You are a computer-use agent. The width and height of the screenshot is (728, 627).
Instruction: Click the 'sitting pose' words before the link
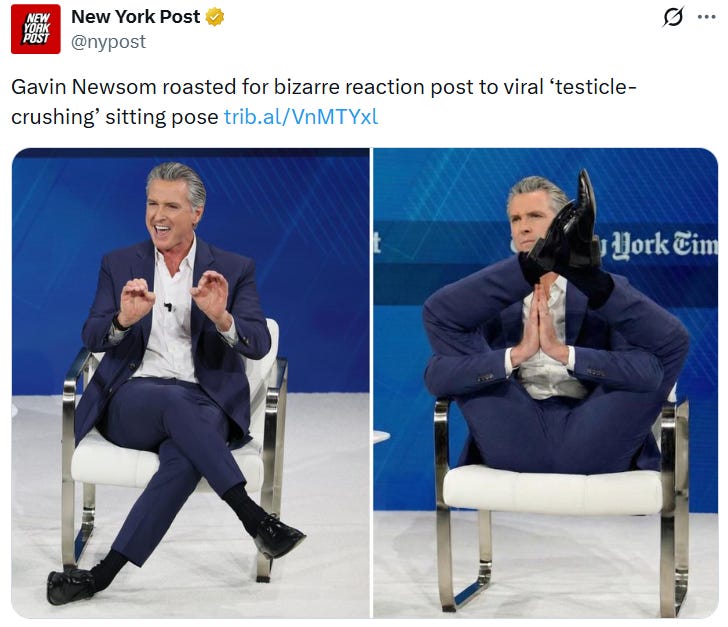click(162, 117)
